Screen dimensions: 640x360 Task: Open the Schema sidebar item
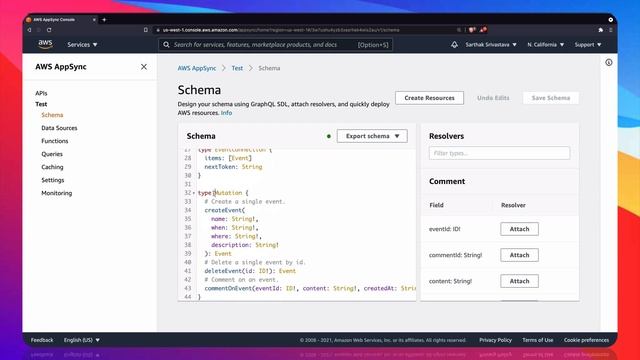click(x=52, y=115)
